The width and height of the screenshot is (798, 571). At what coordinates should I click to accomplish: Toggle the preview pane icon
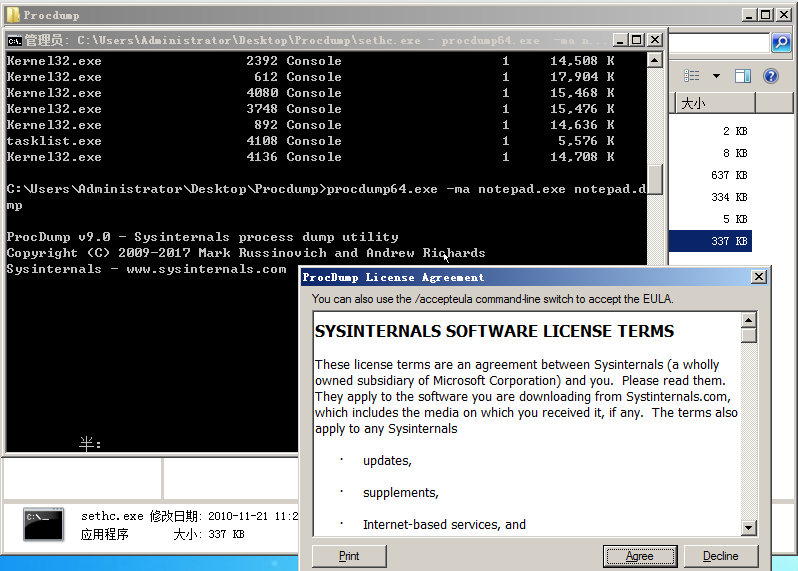[743, 76]
